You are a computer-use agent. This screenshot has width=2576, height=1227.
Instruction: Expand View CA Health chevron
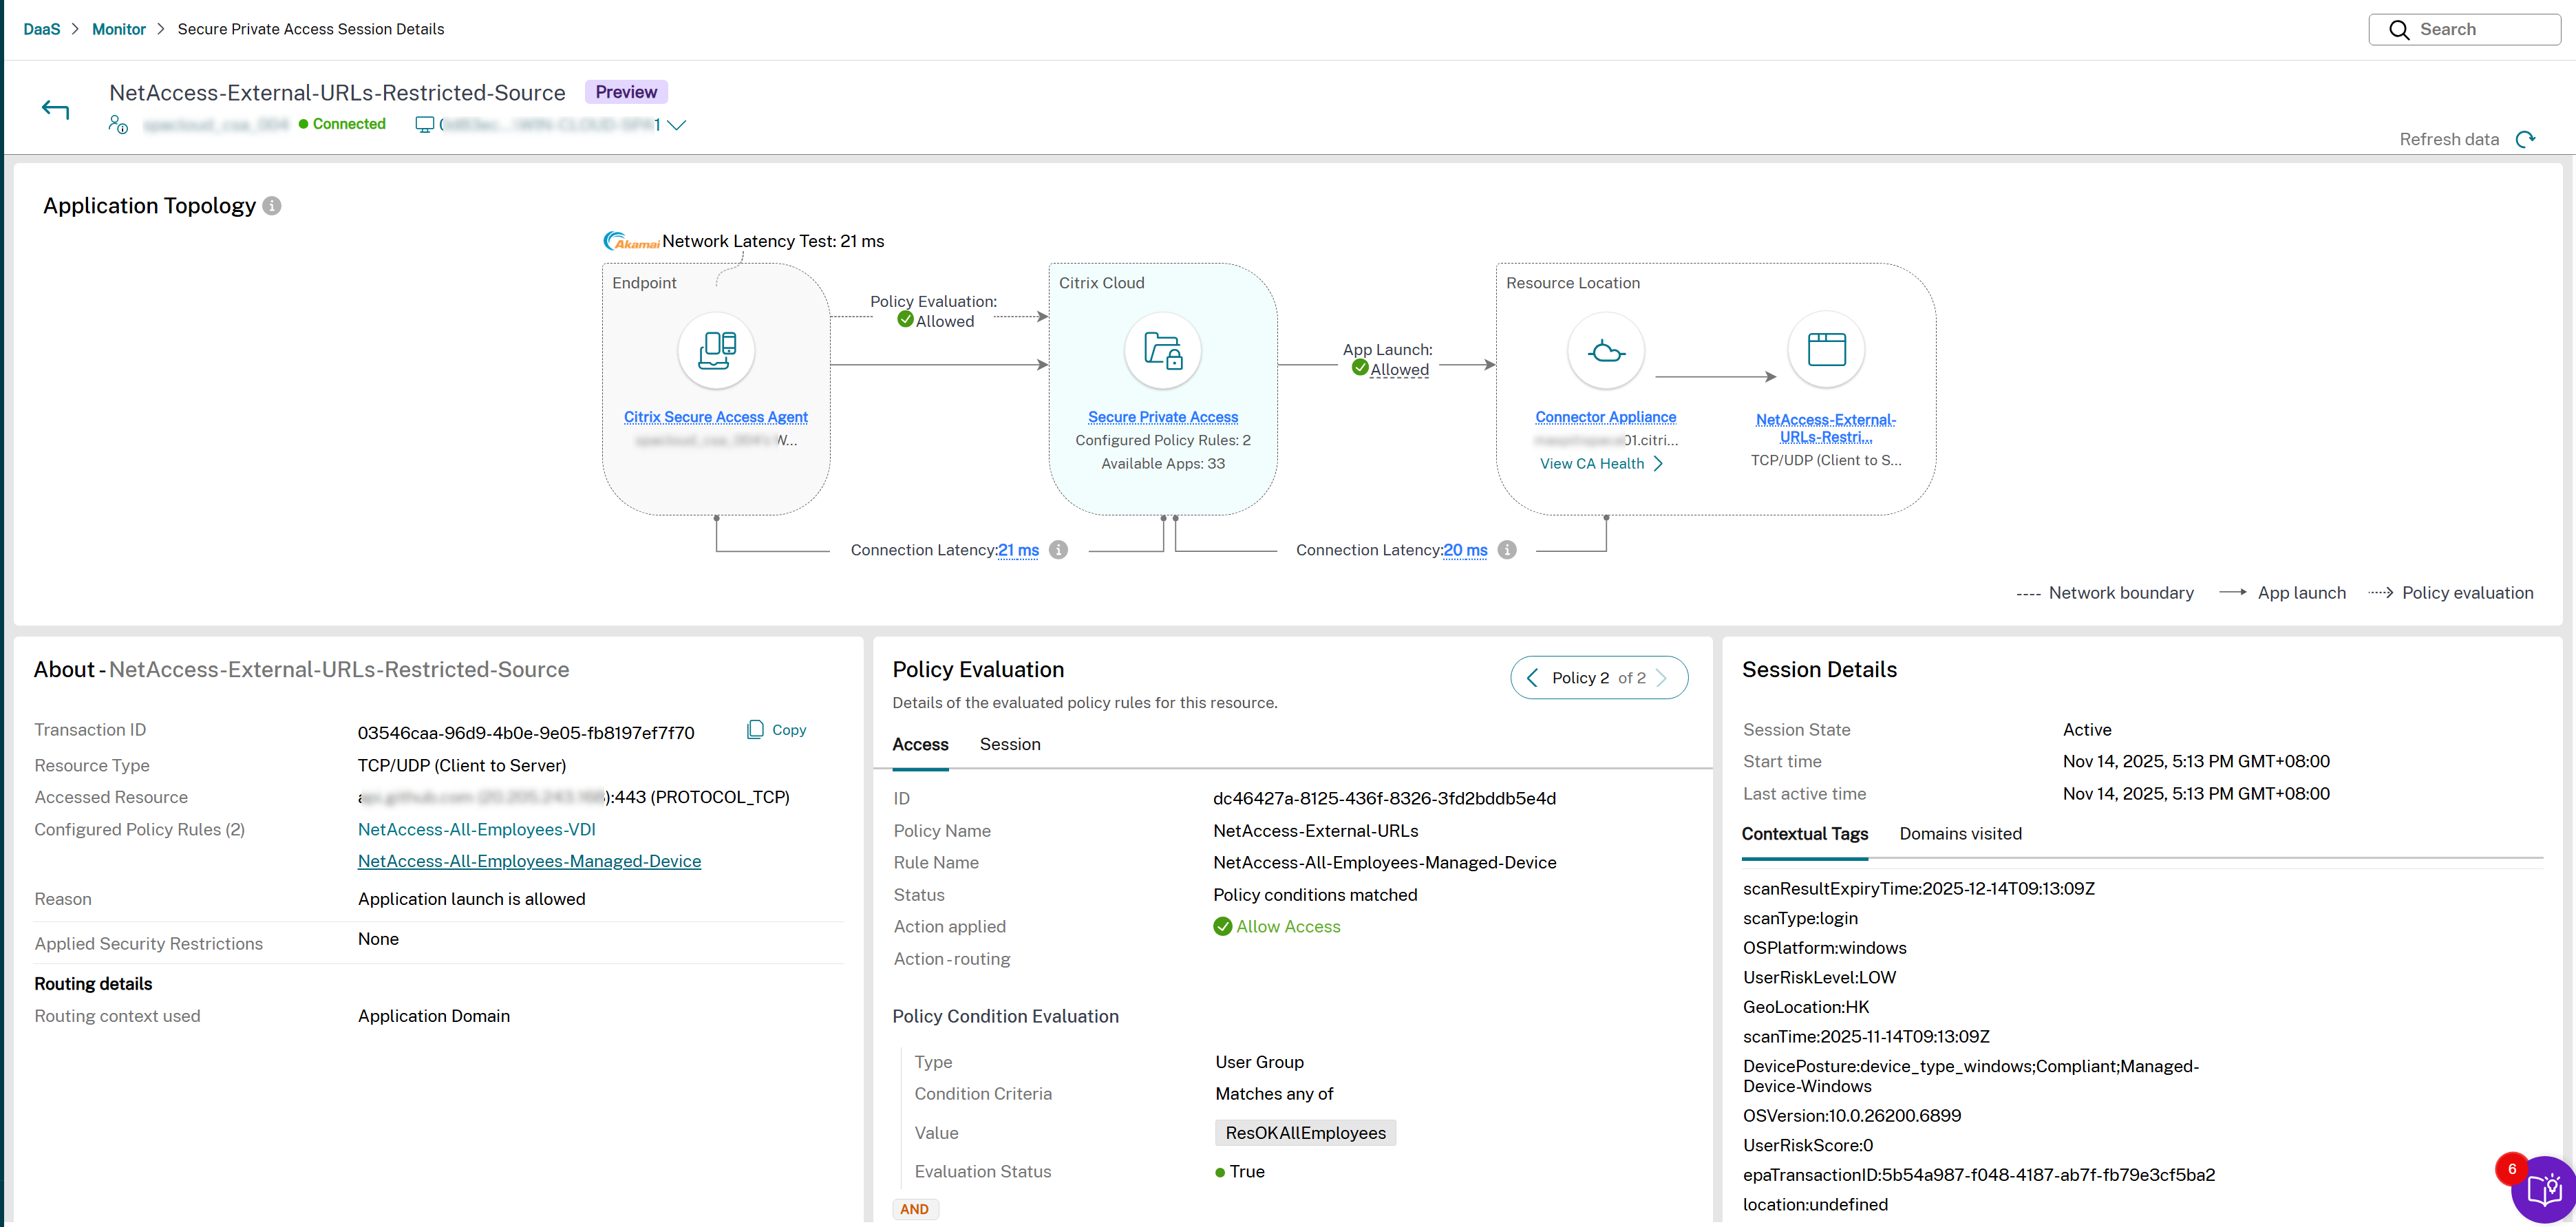point(1658,464)
